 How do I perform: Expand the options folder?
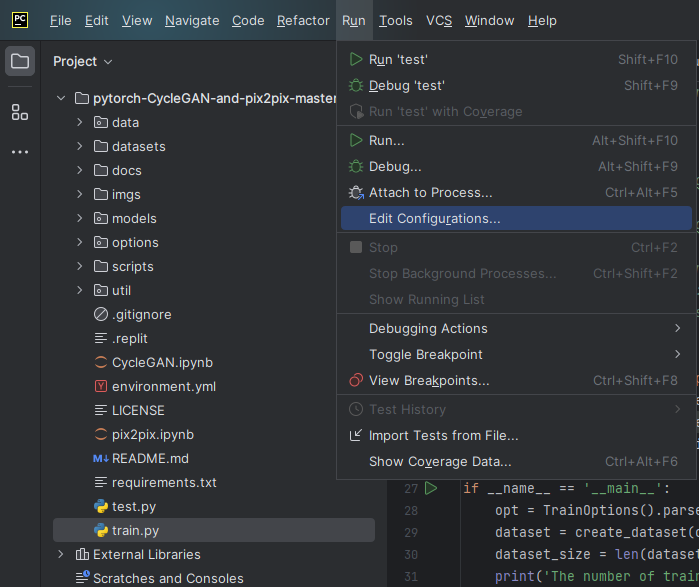pyautogui.click(x=80, y=242)
